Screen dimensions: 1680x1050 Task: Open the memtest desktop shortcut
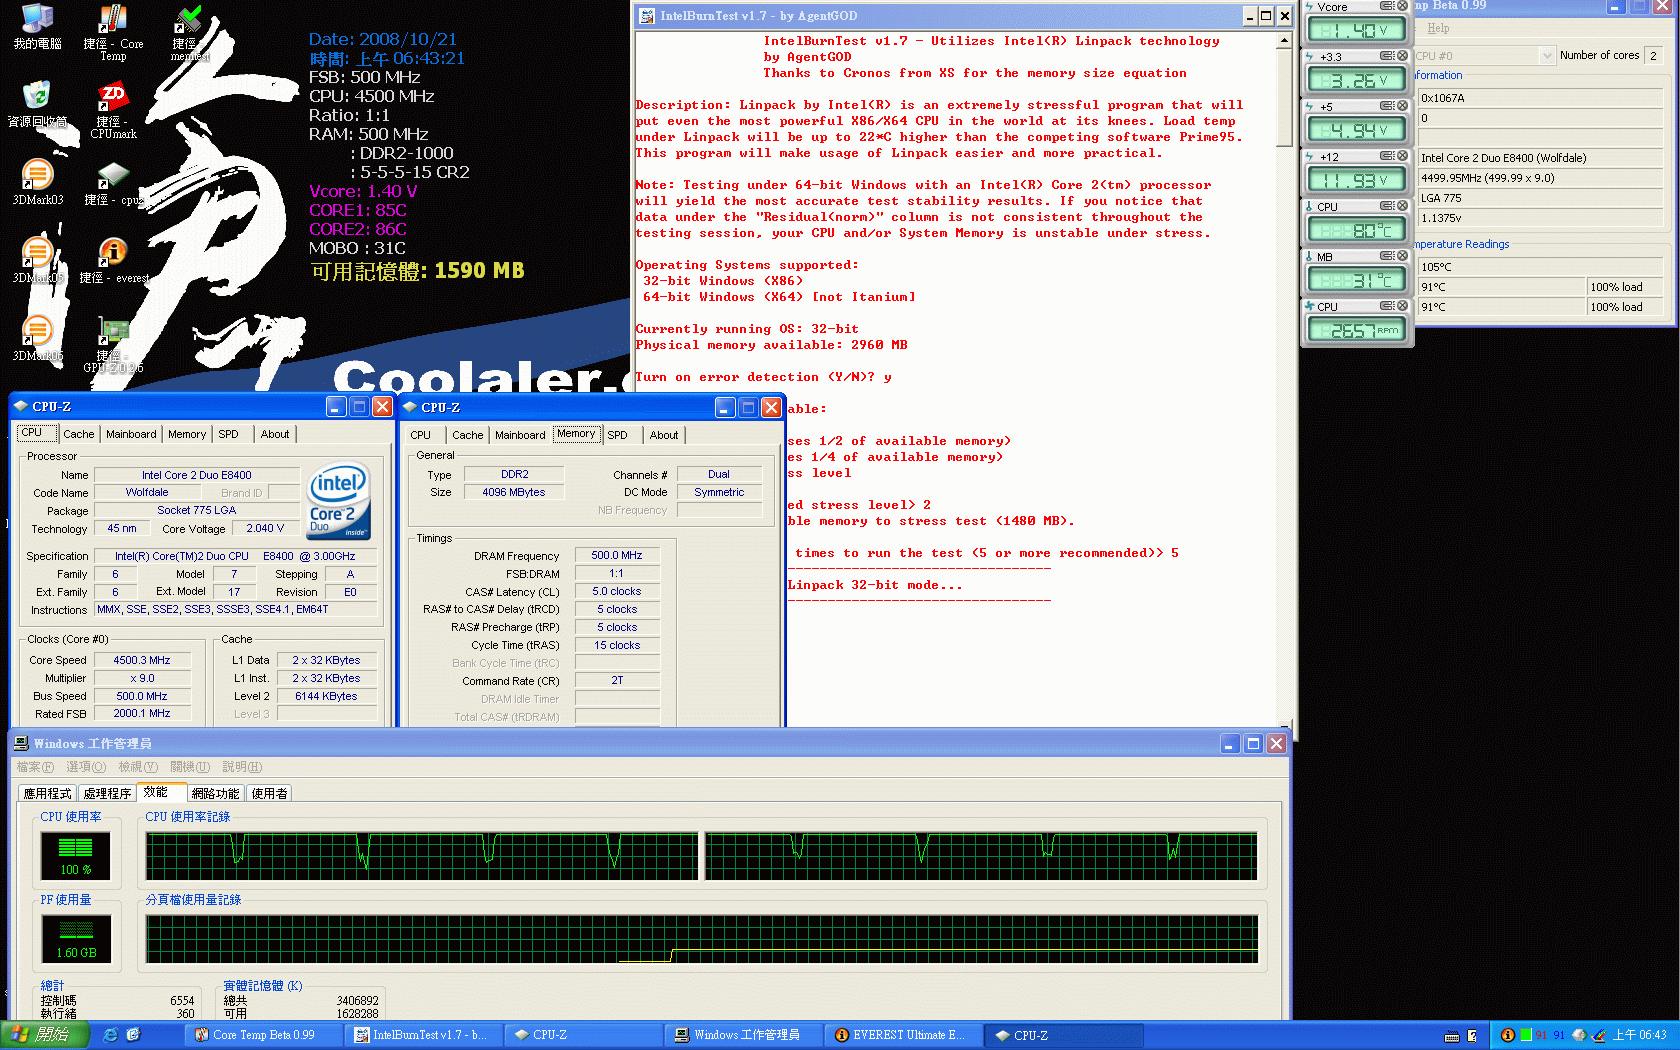[189, 33]
